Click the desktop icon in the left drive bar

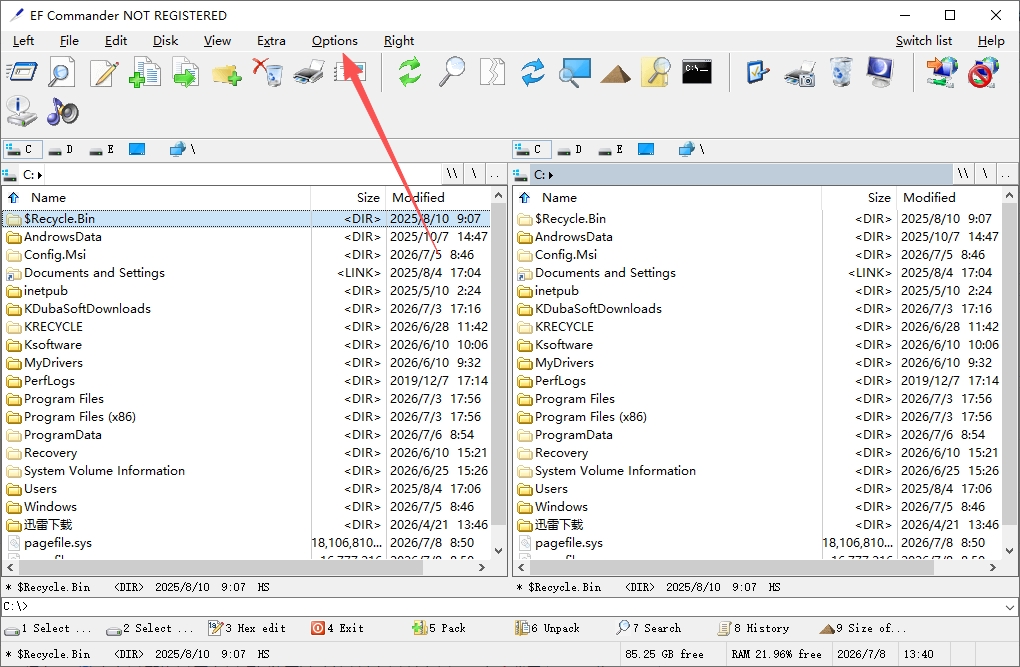point(137,150)
